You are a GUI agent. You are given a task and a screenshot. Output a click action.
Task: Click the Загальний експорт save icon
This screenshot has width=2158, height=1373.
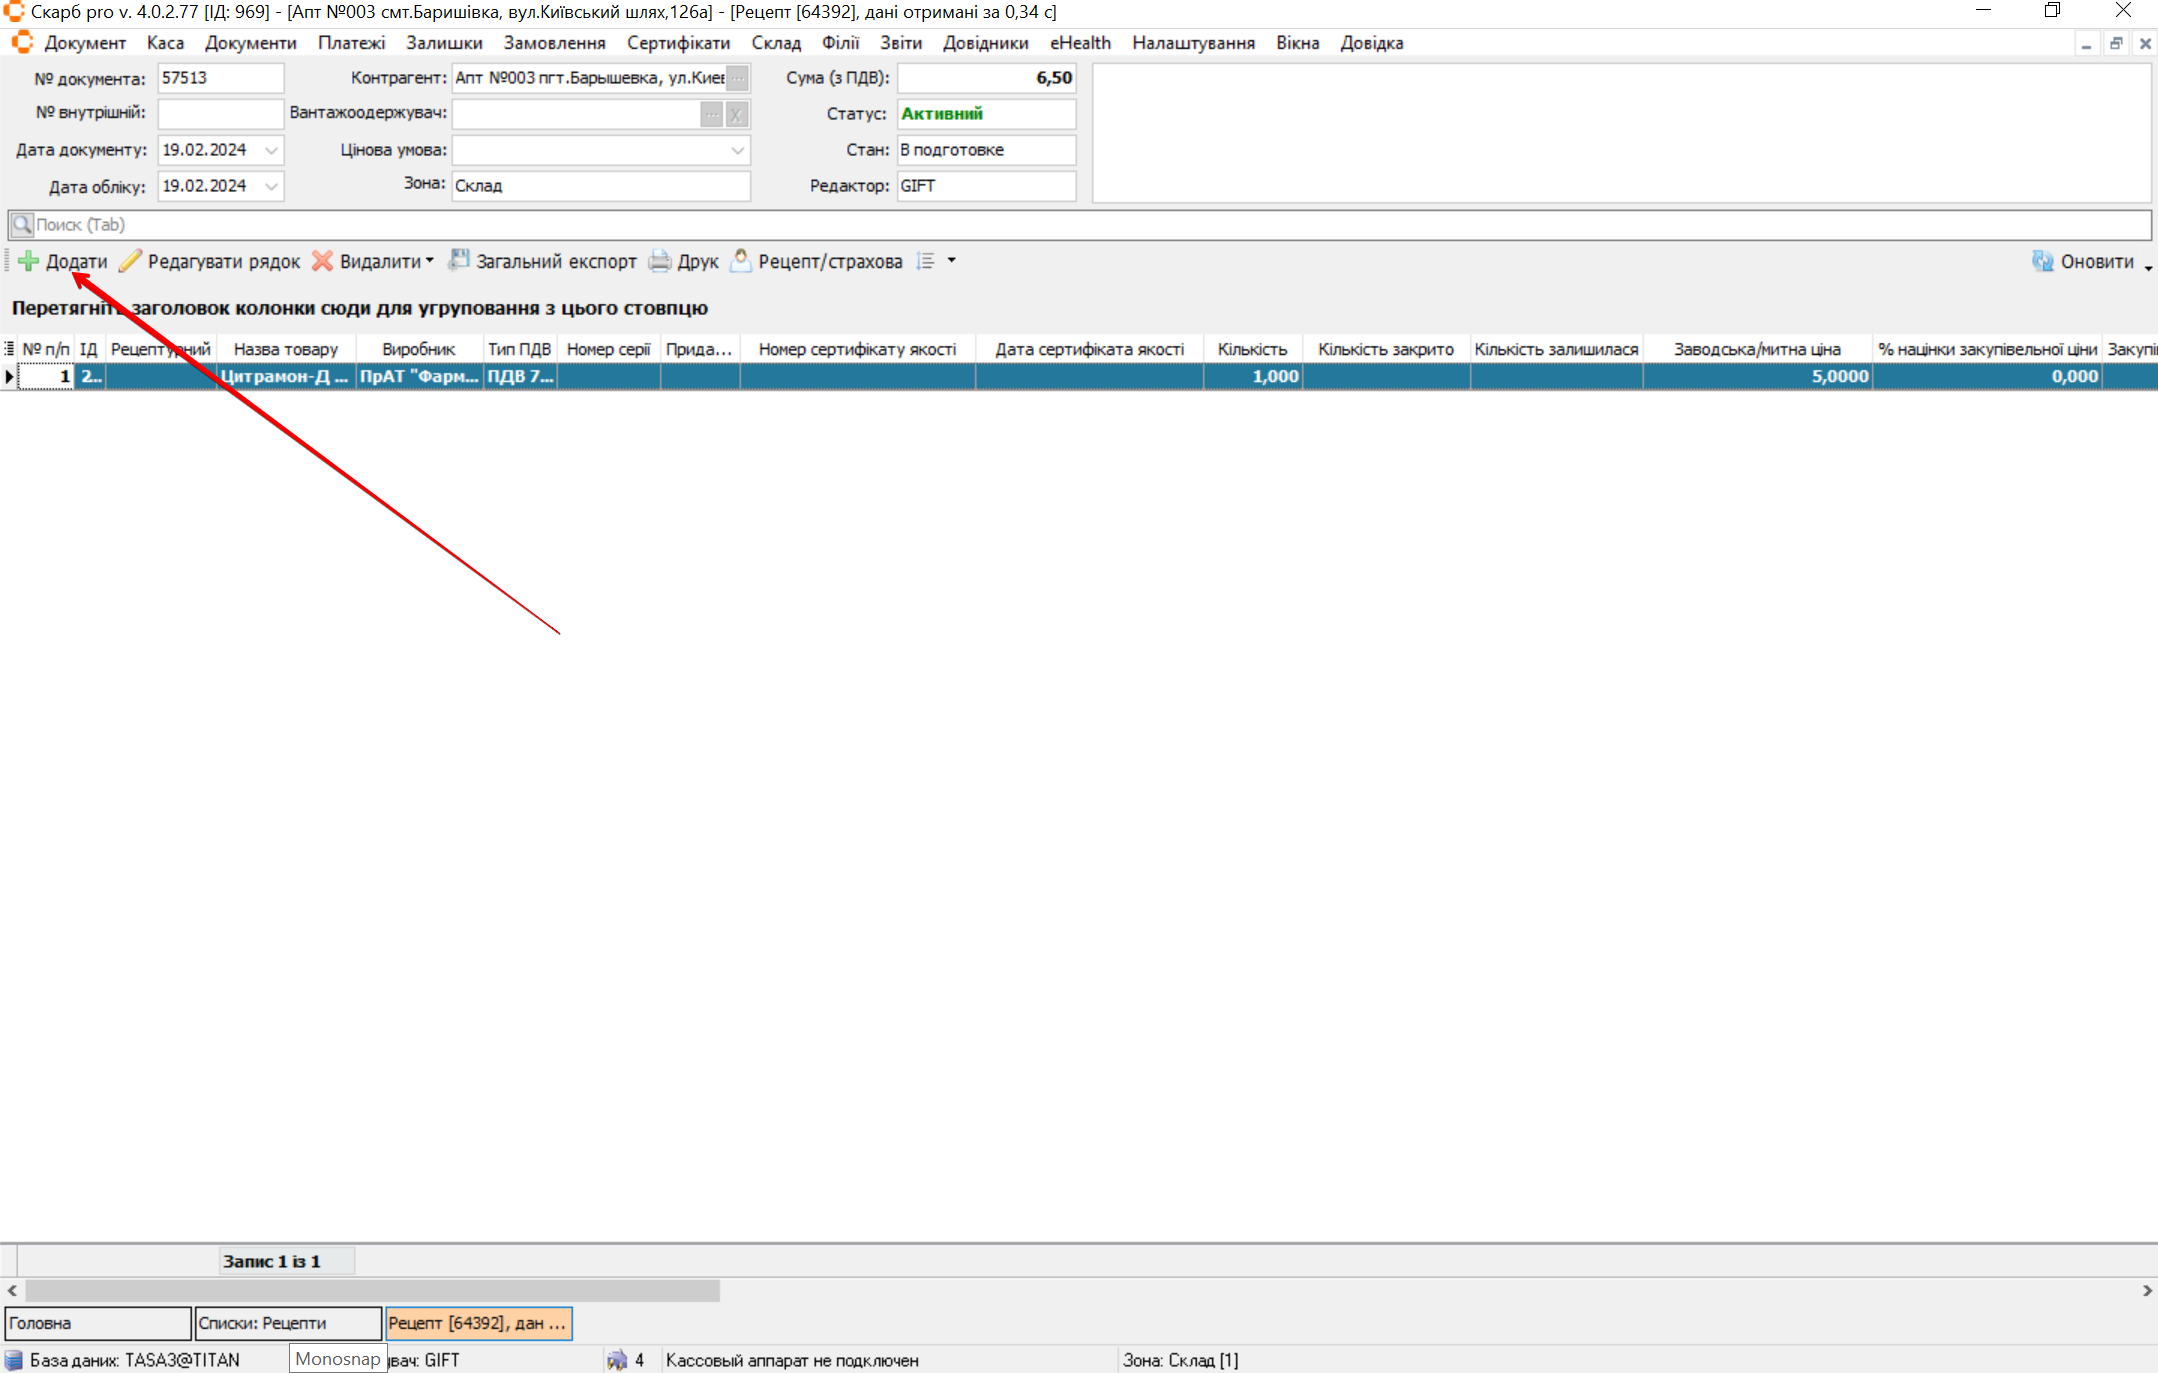458,261
